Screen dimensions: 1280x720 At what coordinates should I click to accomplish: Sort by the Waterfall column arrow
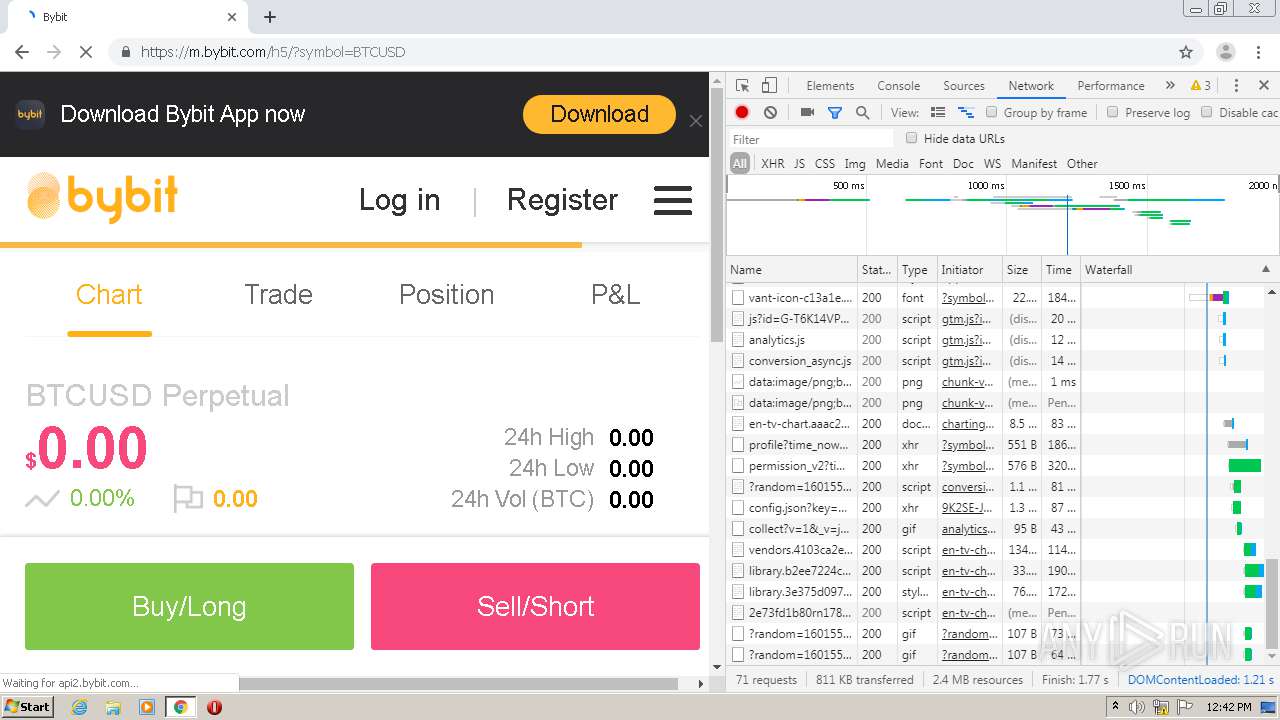tap(1266, 270)
